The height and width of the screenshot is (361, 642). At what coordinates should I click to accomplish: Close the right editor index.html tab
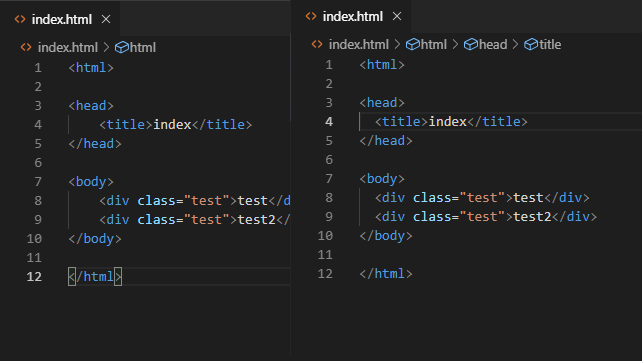(x=397, y=16)
